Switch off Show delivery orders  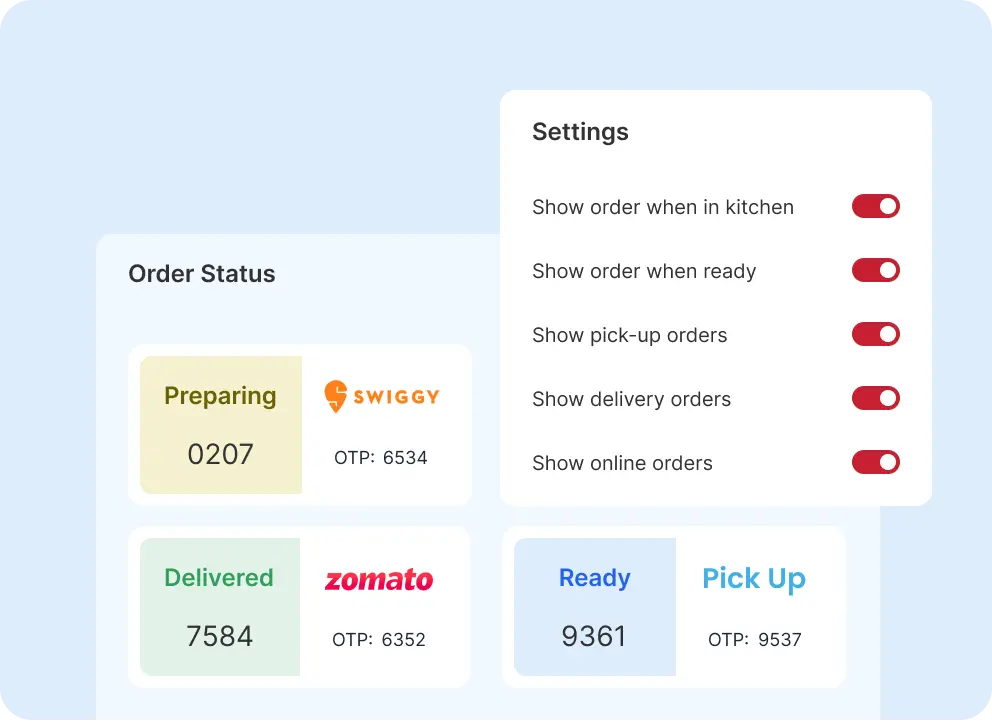tap(875, 399)
